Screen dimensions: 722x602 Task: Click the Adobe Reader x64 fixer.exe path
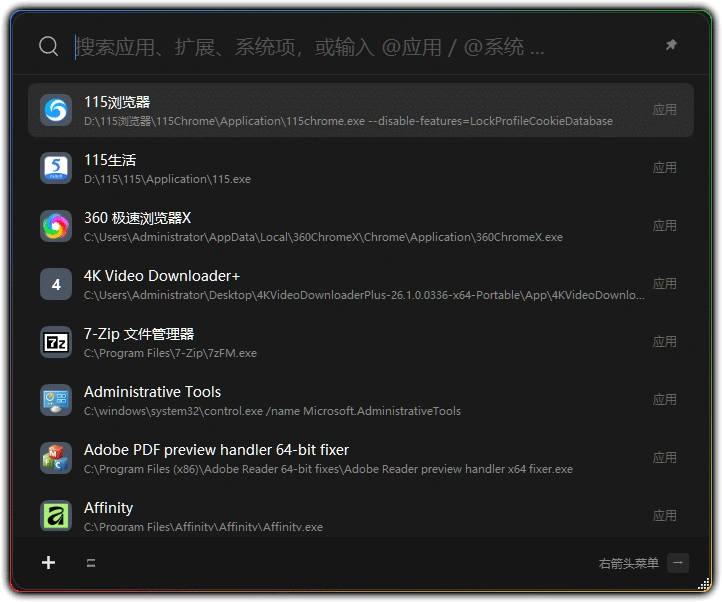(328, 469)
